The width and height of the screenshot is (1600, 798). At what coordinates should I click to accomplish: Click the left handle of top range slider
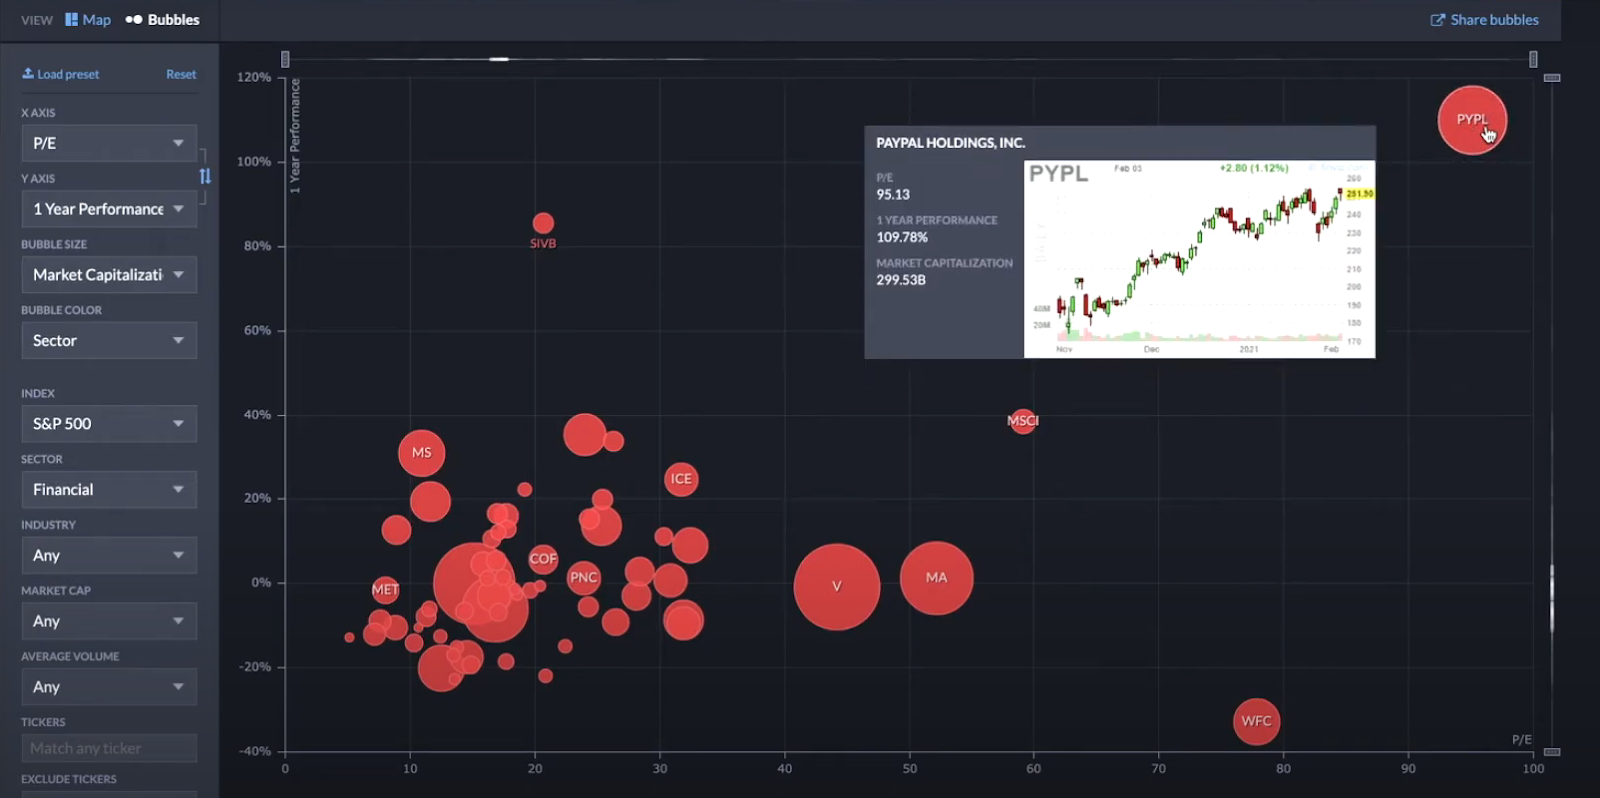coord(285,59)
